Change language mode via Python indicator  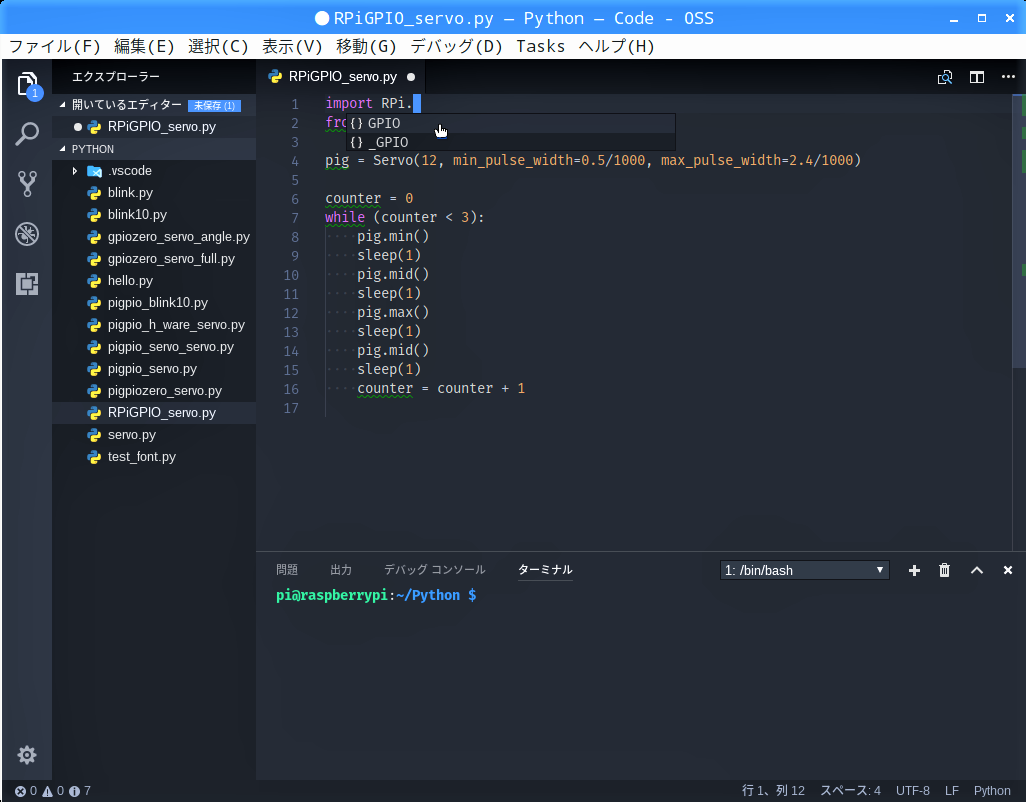[992, 791]
